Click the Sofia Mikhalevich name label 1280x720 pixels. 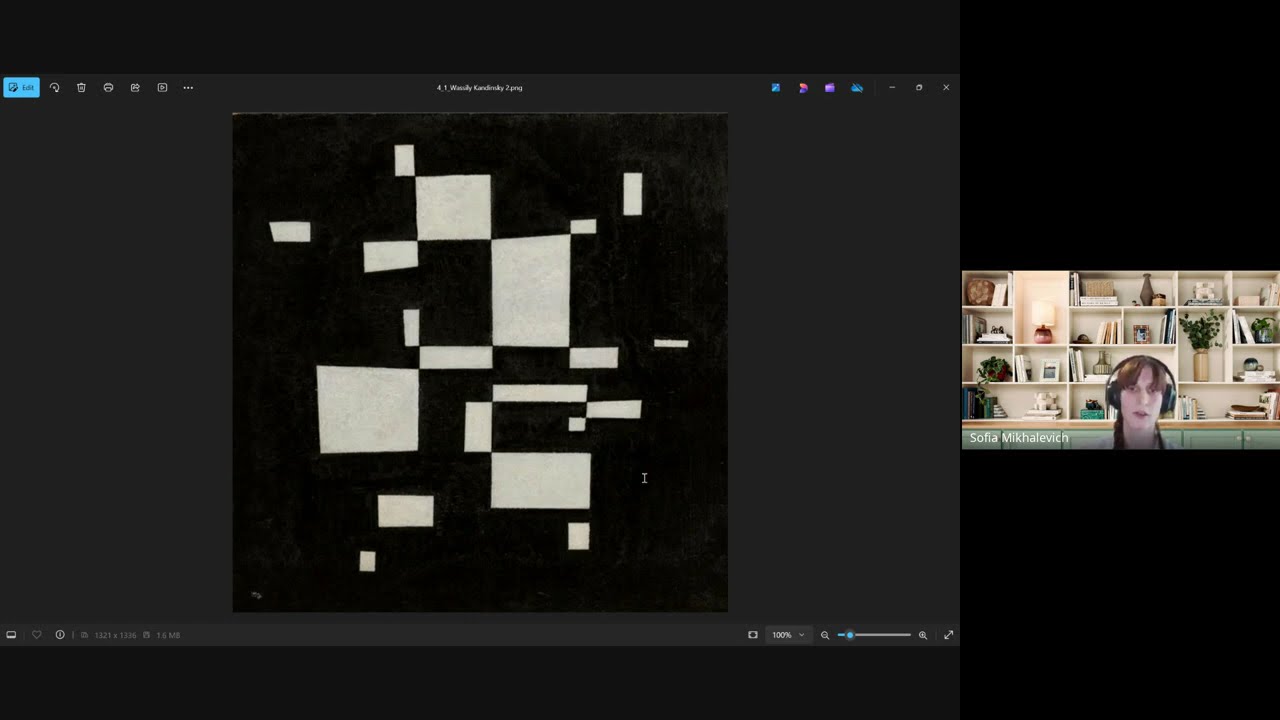[1019, 438]
